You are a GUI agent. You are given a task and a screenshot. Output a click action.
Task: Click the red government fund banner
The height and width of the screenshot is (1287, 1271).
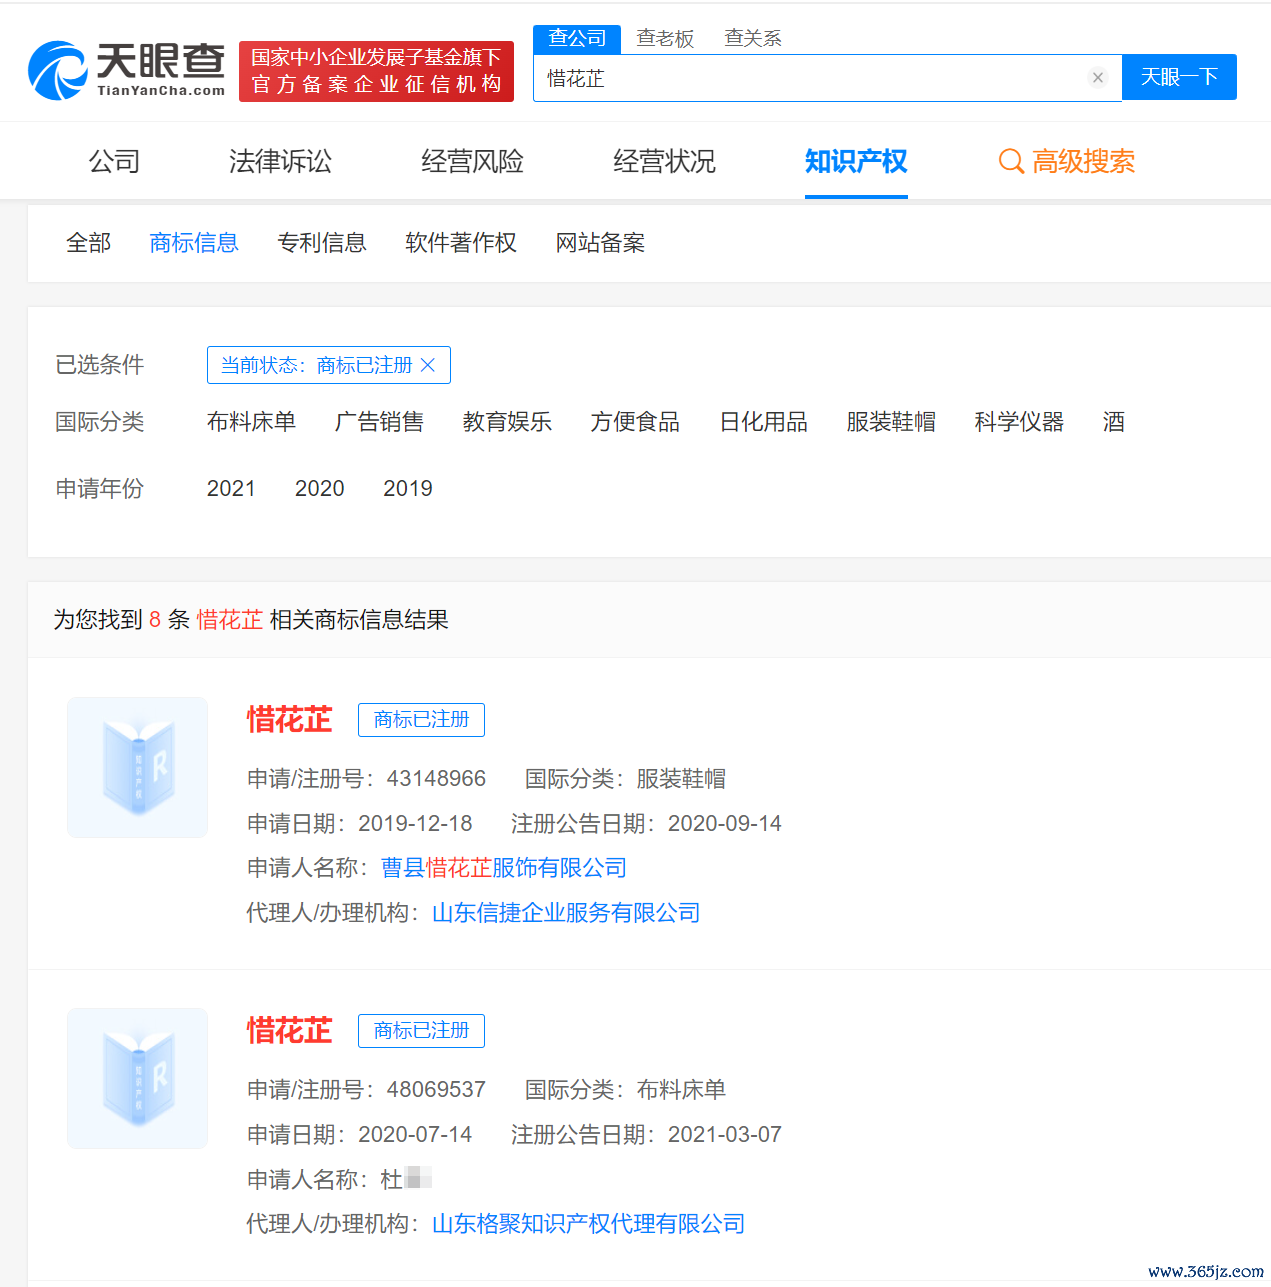tap(376, 71)
